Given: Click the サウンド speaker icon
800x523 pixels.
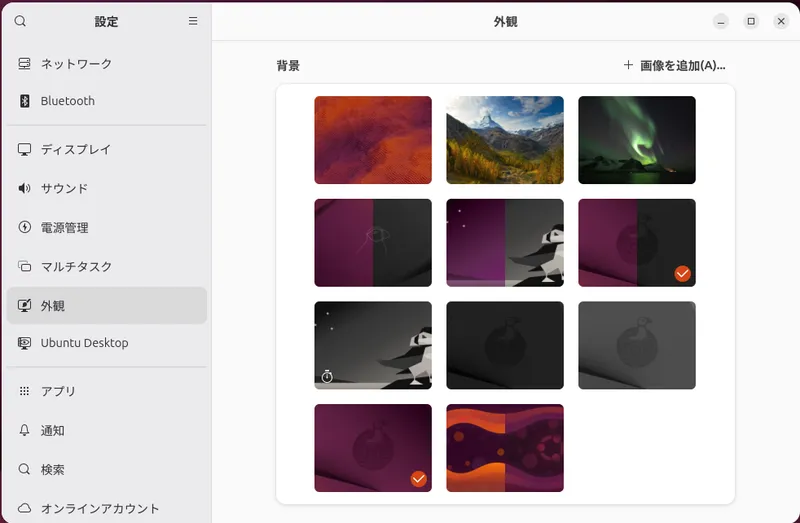Looking at the screenshot, I should 24,189.
